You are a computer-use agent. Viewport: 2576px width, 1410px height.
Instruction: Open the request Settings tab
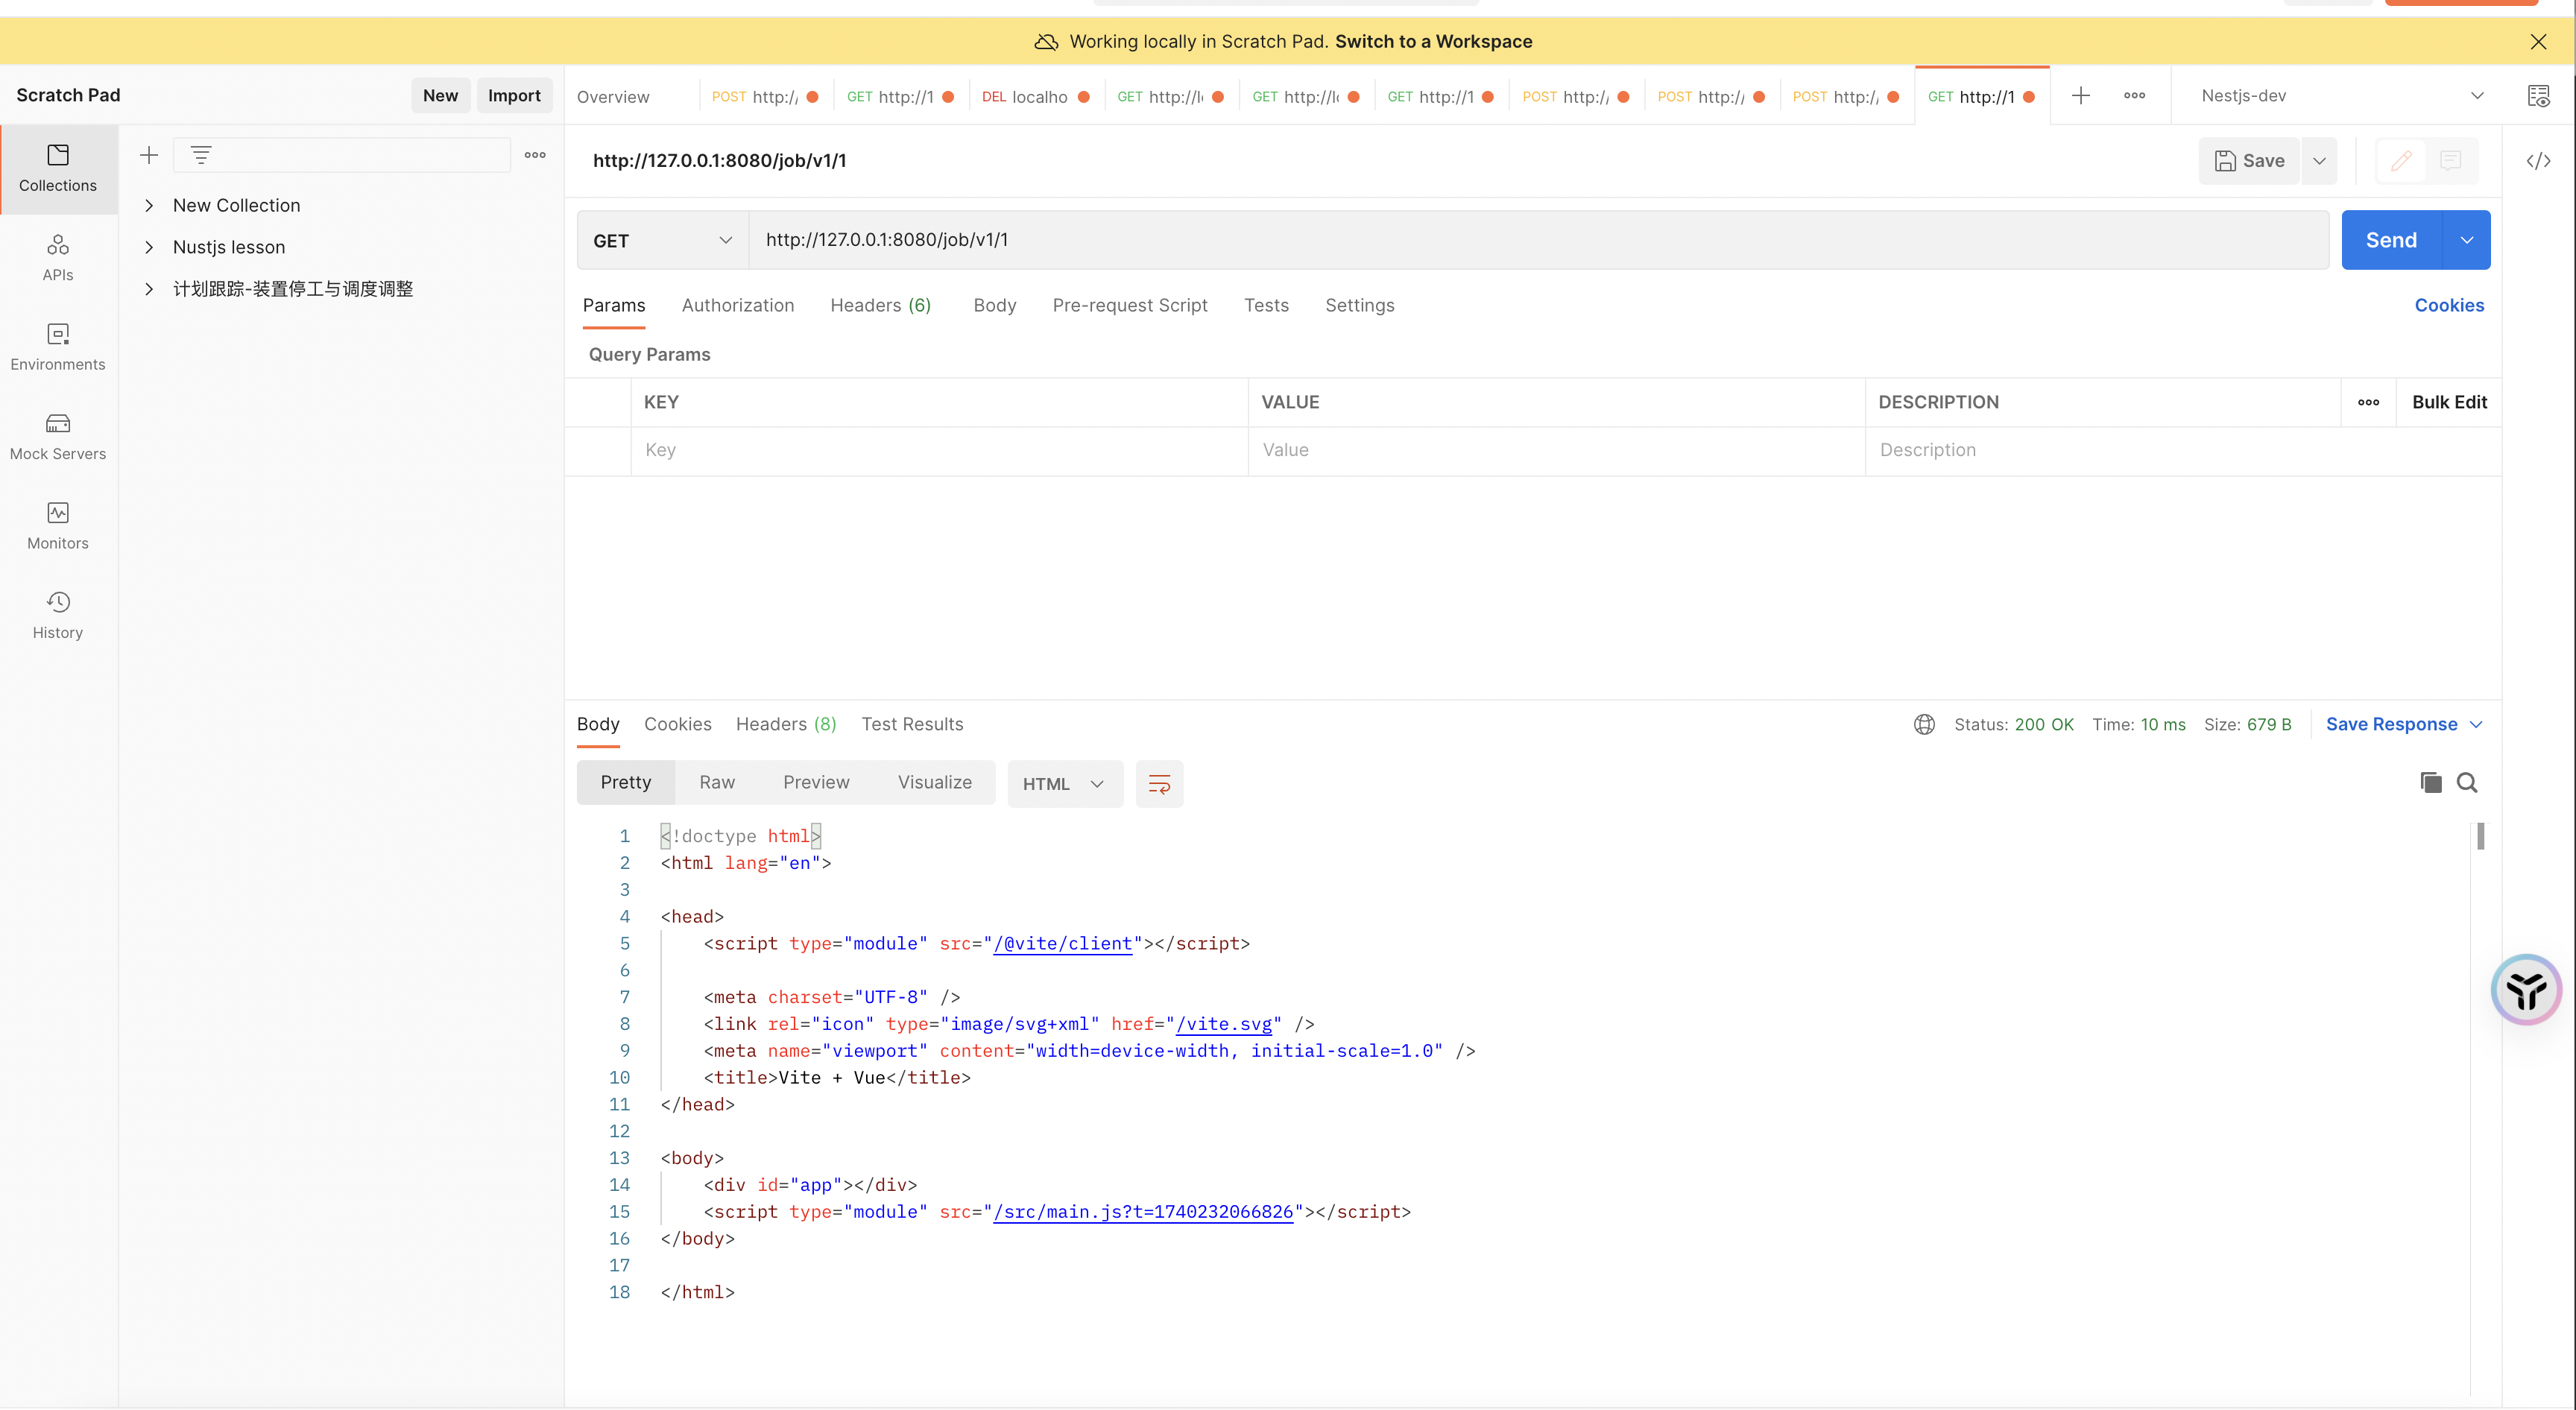coord(1359,306)
